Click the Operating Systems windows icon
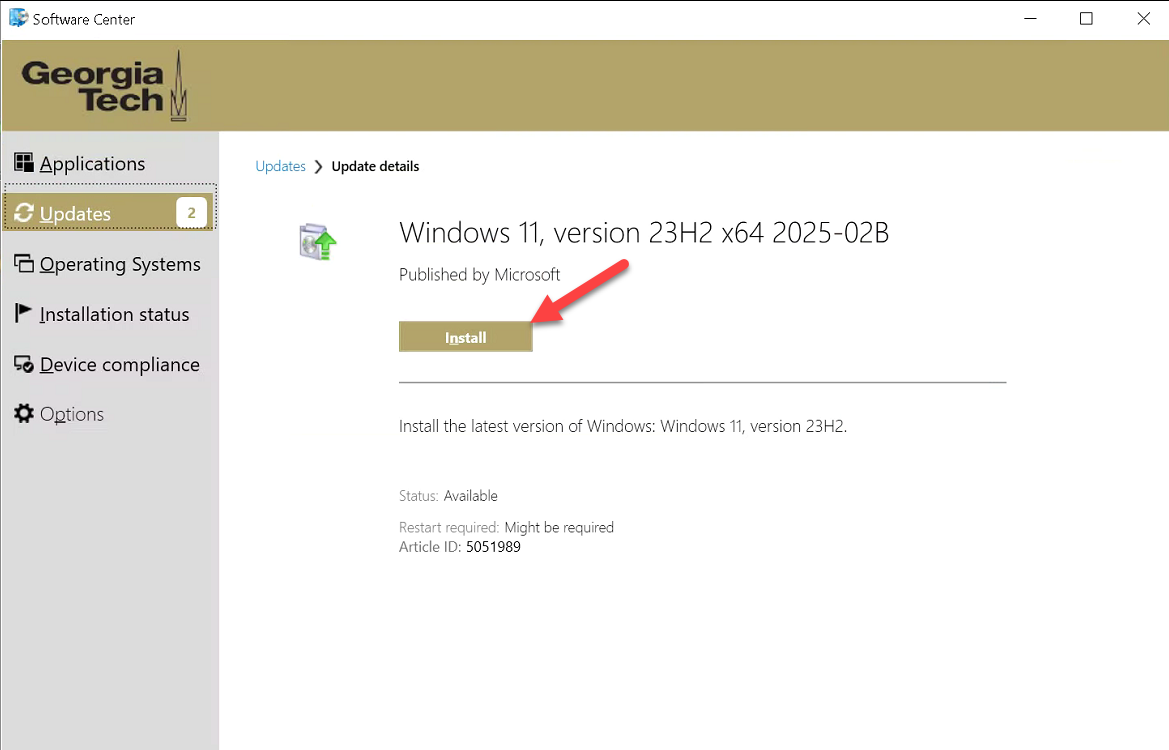The height and width of the screenshot is (750, 1169). (24, 263)
